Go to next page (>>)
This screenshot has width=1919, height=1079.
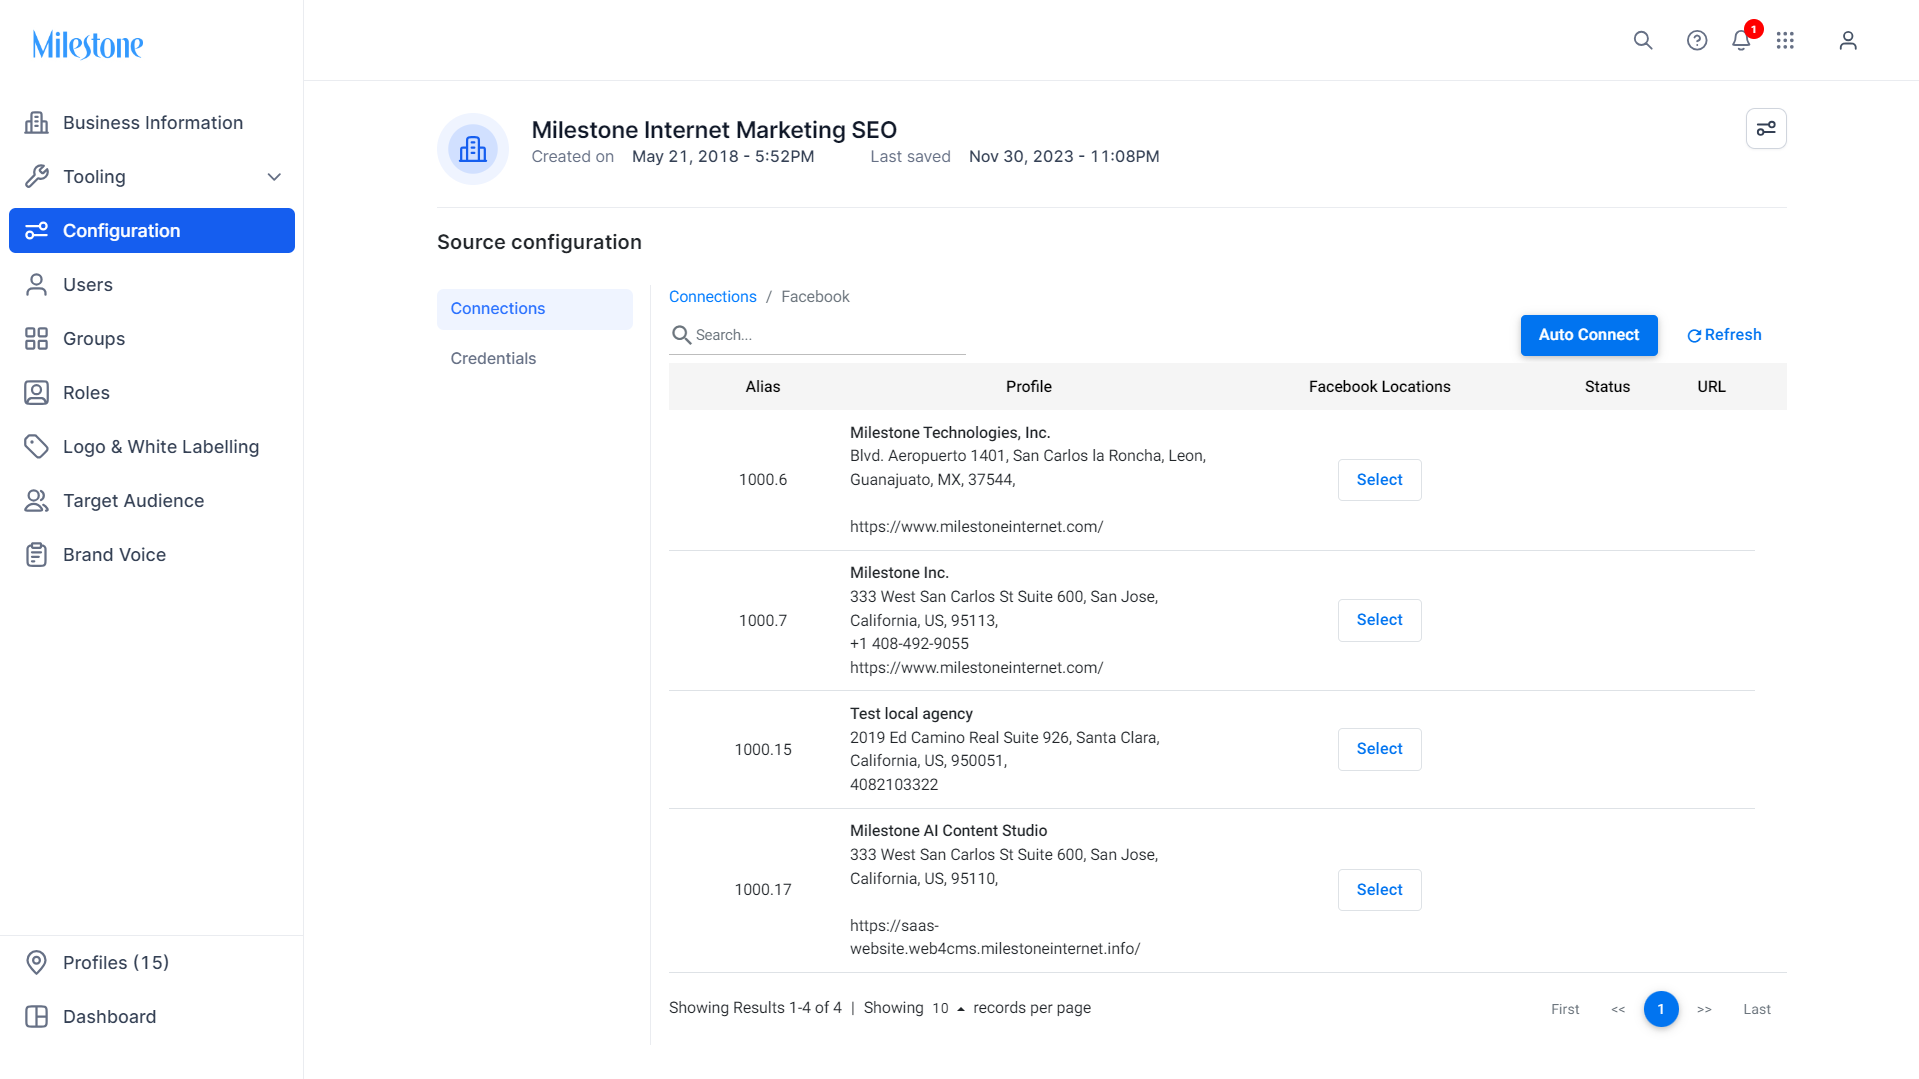1704,1010
